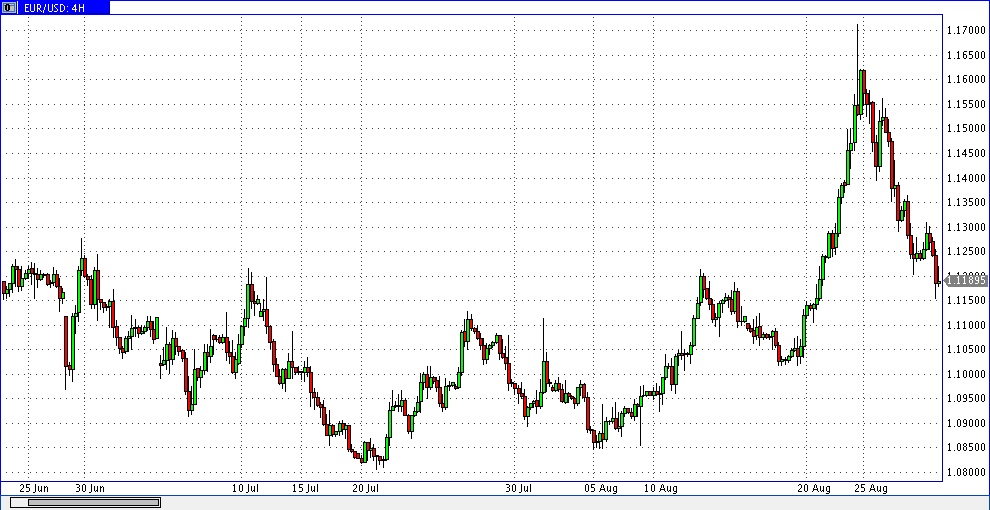Click the 1.10000 price axis label
Image resolution: width=990 pixels, height=510 pixels.
point(966,374)
